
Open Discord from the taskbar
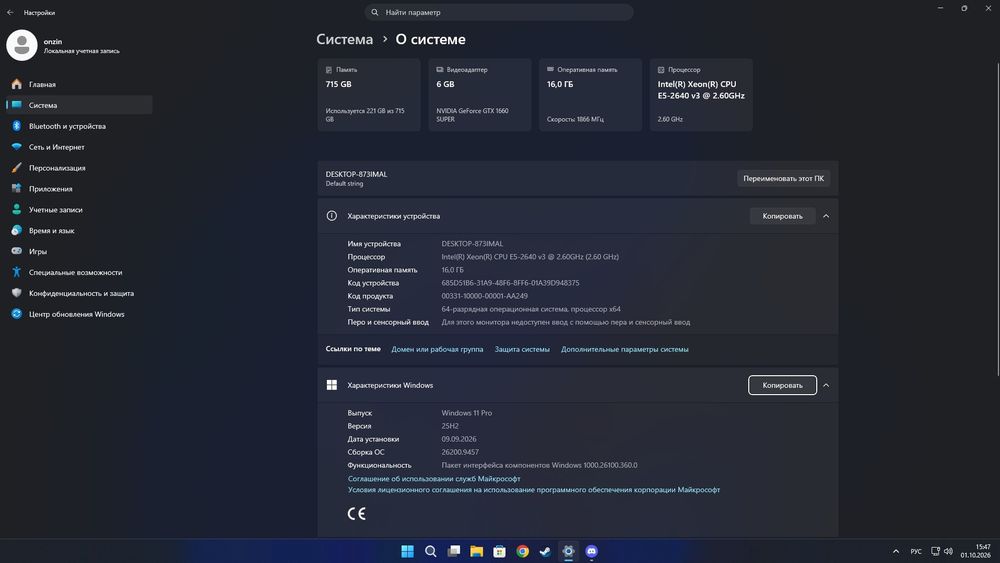point(591,552)
